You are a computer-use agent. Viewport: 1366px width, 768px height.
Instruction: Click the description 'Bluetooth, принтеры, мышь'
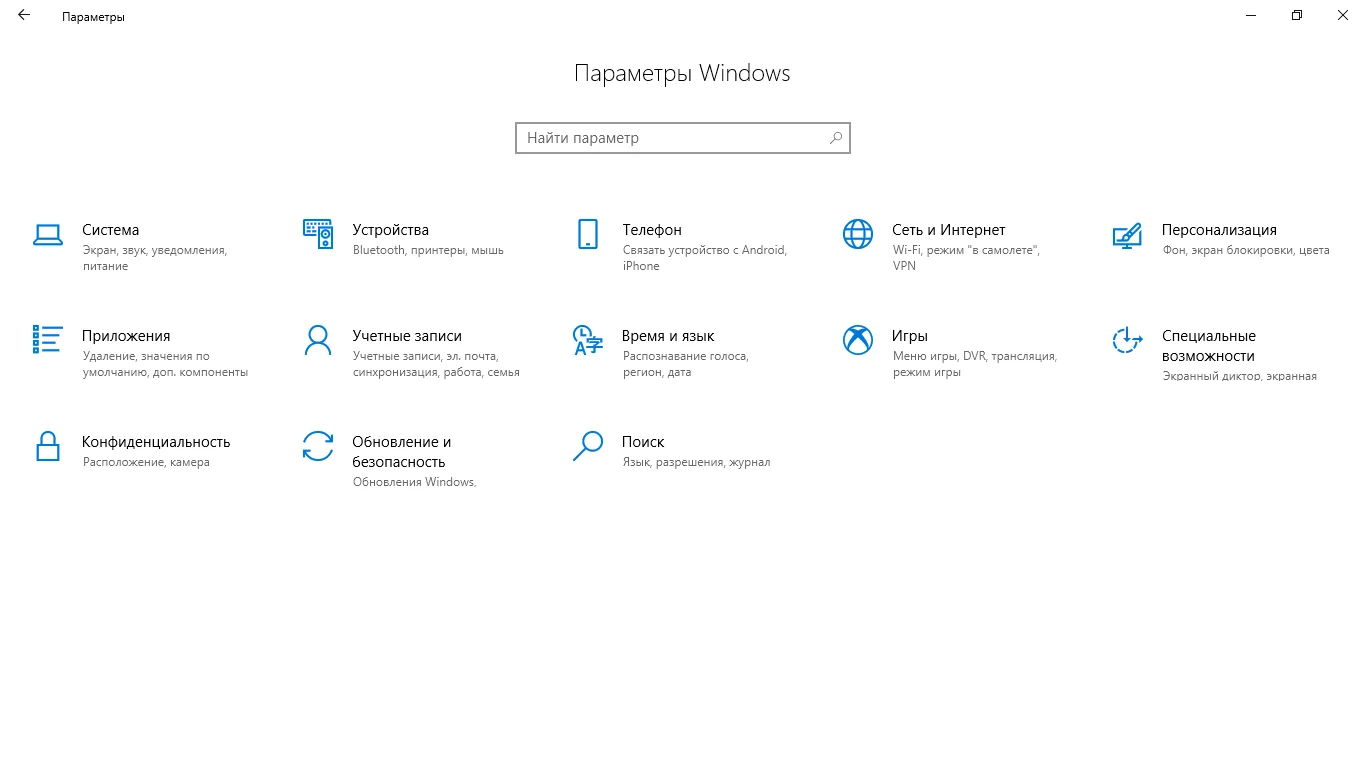pyautogui.click(x=428, y=250)
